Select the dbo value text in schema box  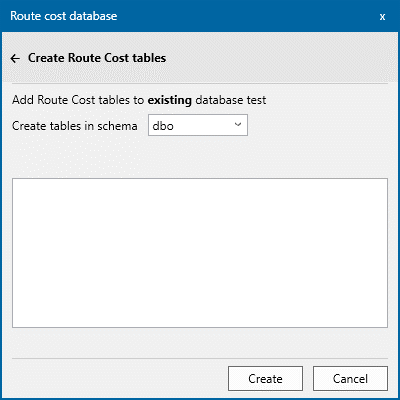163,126
